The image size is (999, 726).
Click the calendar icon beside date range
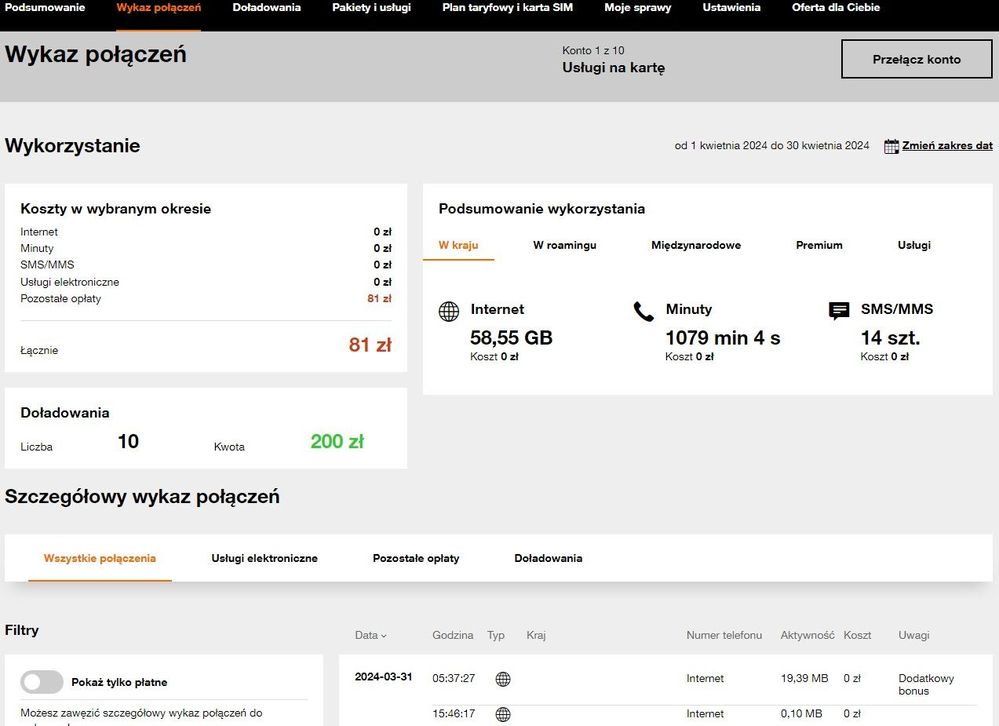(891, 146)
